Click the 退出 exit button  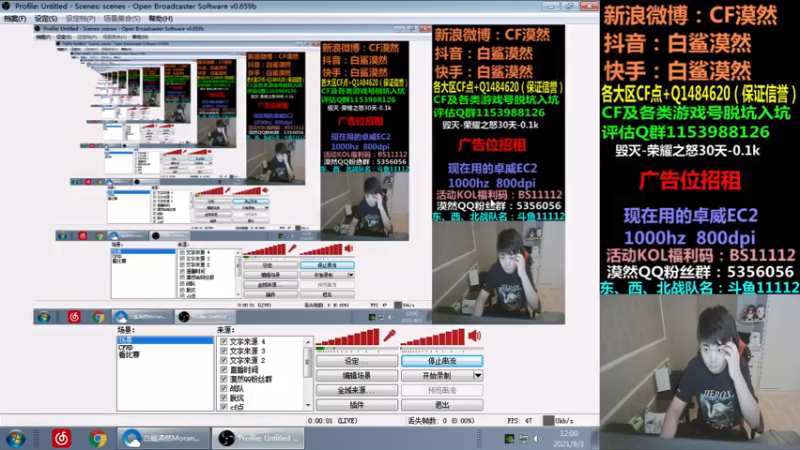pyautogui.click(x=442, y=405)
